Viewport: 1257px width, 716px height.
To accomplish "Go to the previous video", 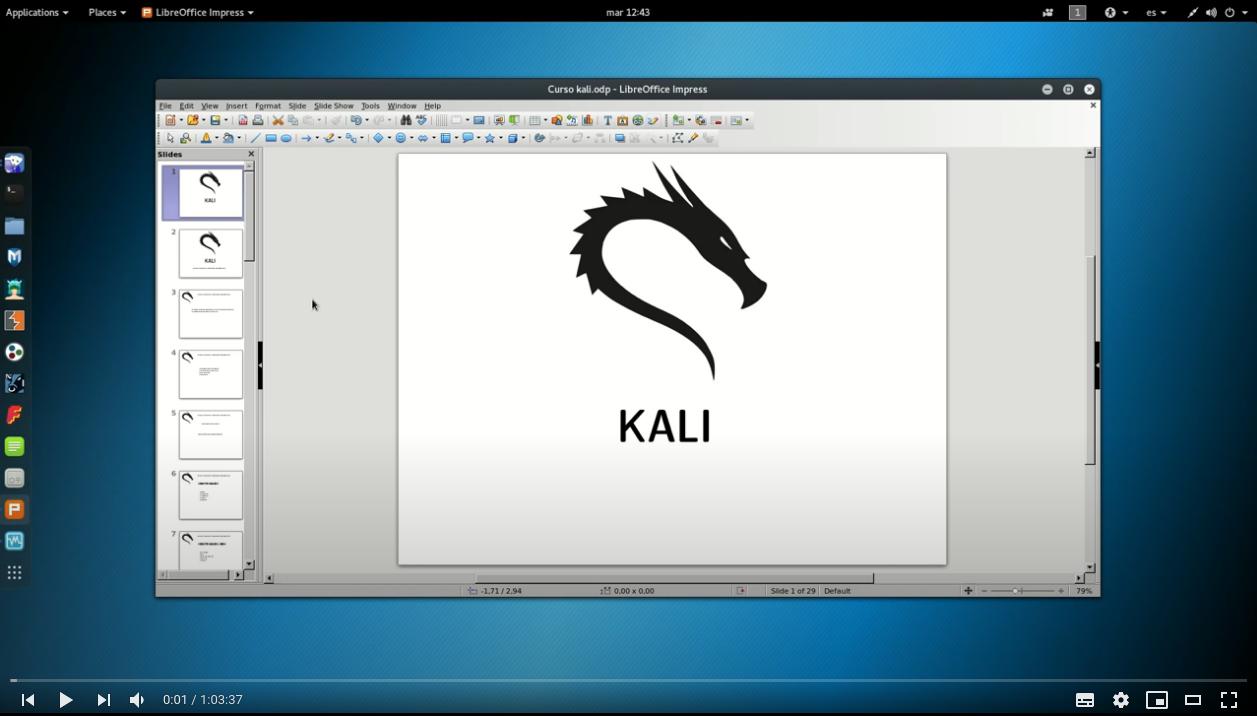I will coord(28,700).
